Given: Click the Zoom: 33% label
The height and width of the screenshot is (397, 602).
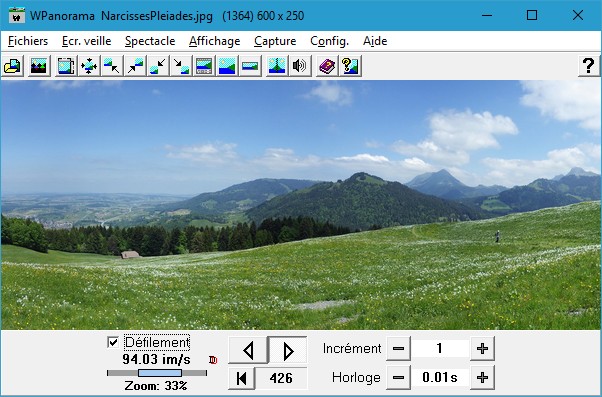Looking at the screenshot, I should pos(156,385).
